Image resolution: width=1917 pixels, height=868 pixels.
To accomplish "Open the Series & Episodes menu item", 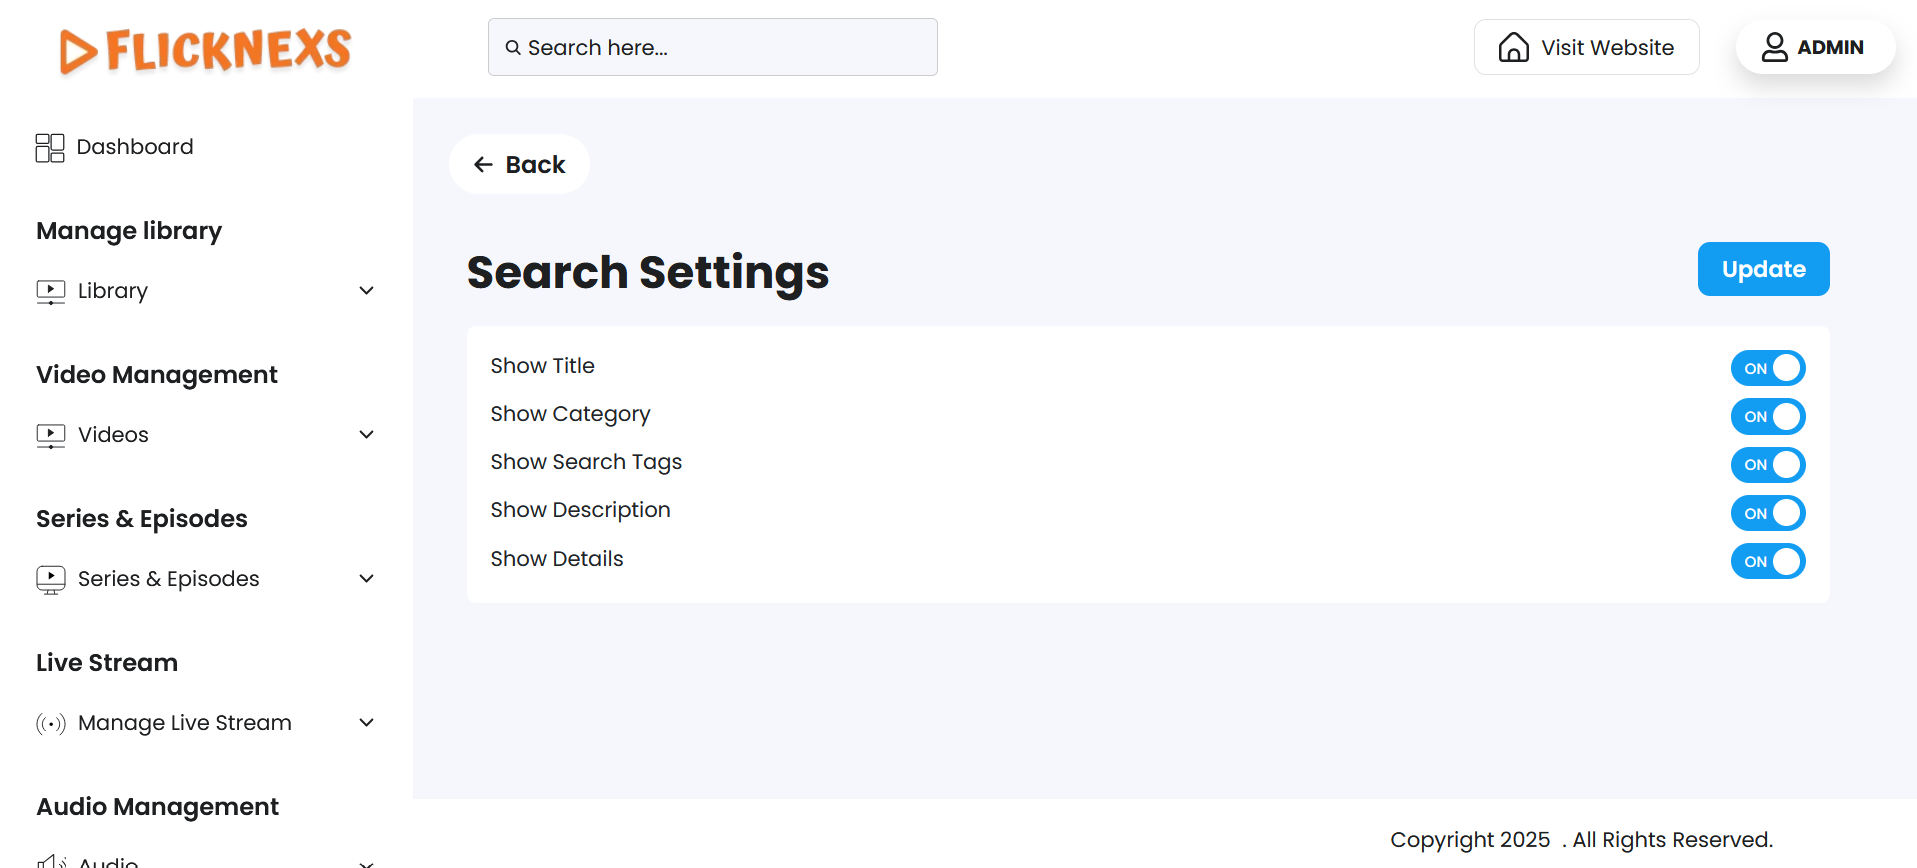I will (x=168, y=579).
